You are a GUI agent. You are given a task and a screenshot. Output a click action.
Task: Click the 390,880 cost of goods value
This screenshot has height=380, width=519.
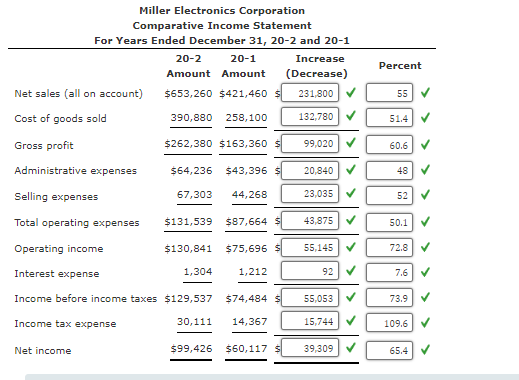(x=191, y=117)
